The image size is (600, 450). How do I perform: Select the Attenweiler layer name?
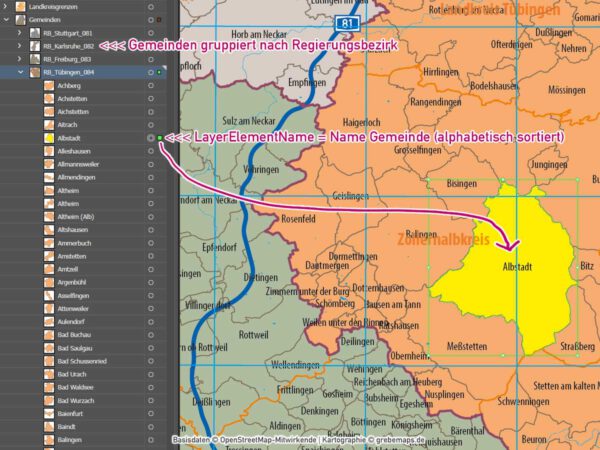(73, 308)
